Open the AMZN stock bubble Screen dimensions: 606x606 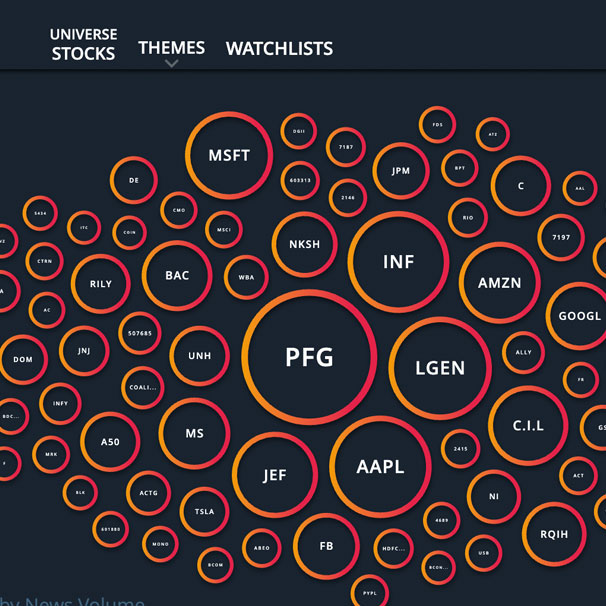pyautogui.click(x=499, y=283)
